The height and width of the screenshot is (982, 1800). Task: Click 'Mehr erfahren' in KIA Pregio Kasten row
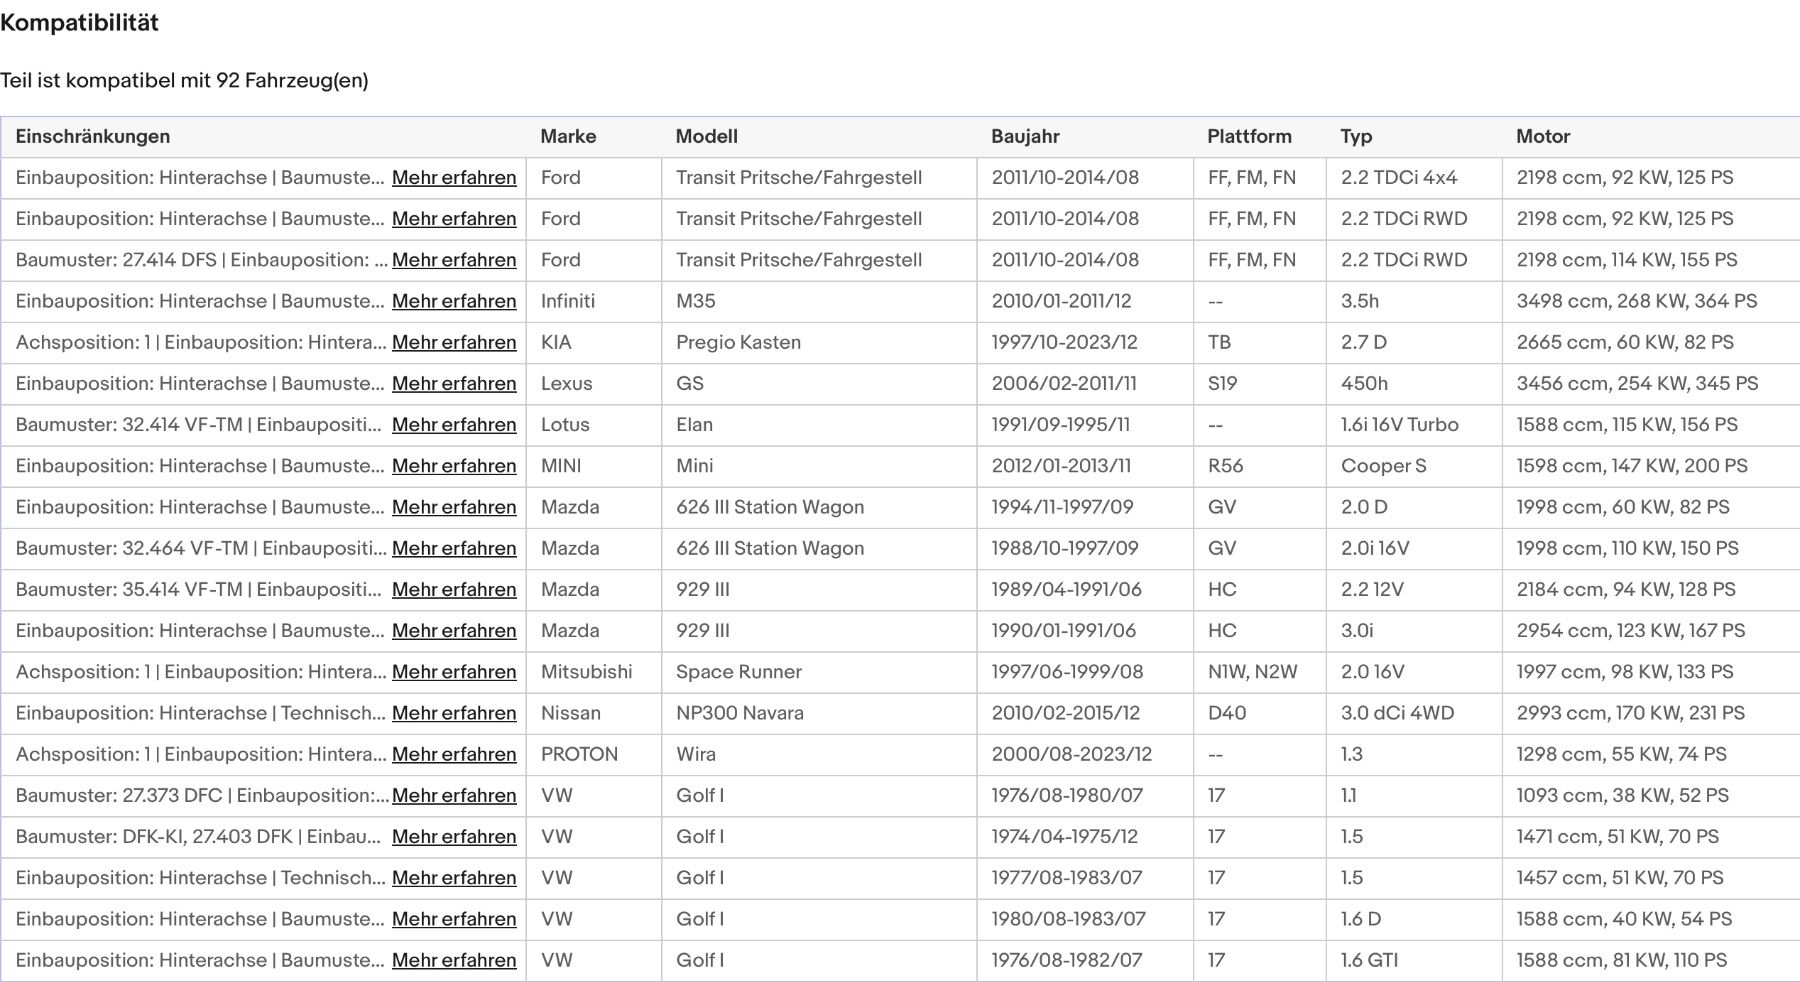pyautogui.click(x=454, y=342)
